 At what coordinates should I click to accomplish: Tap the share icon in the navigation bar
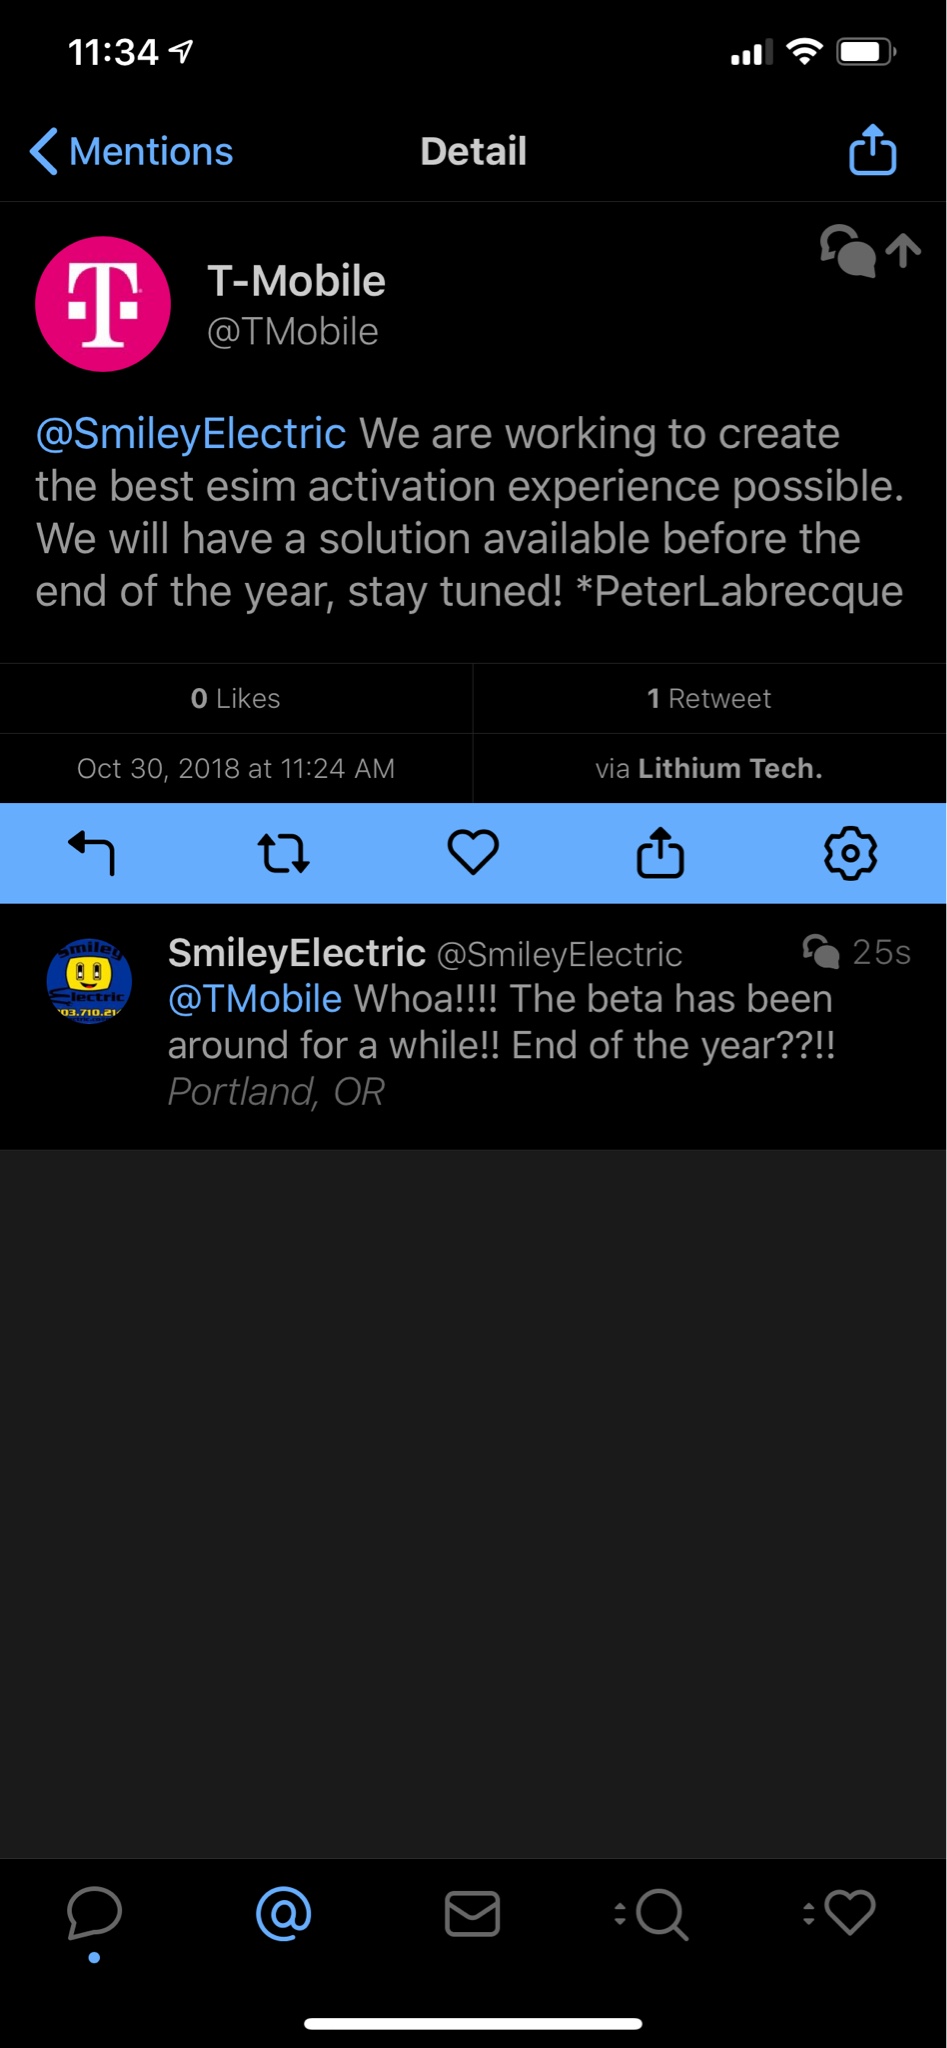872,151
